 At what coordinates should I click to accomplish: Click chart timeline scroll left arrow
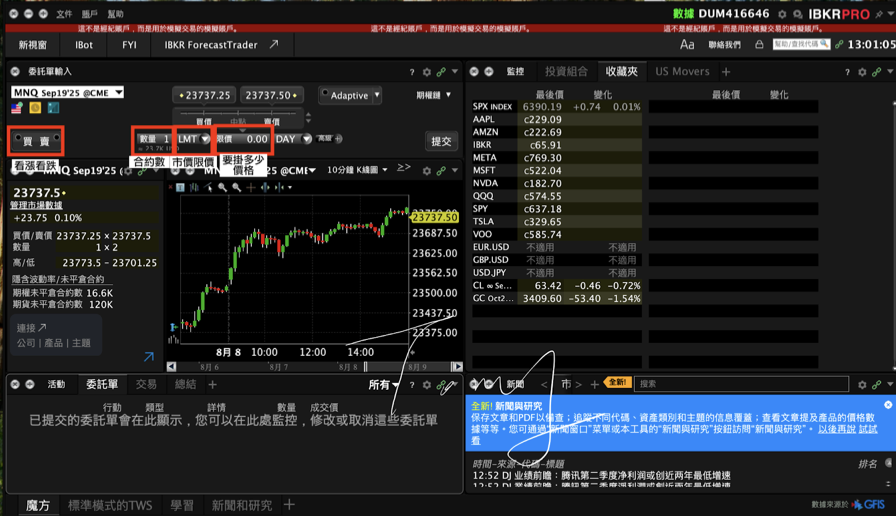[x=171, y=366]
